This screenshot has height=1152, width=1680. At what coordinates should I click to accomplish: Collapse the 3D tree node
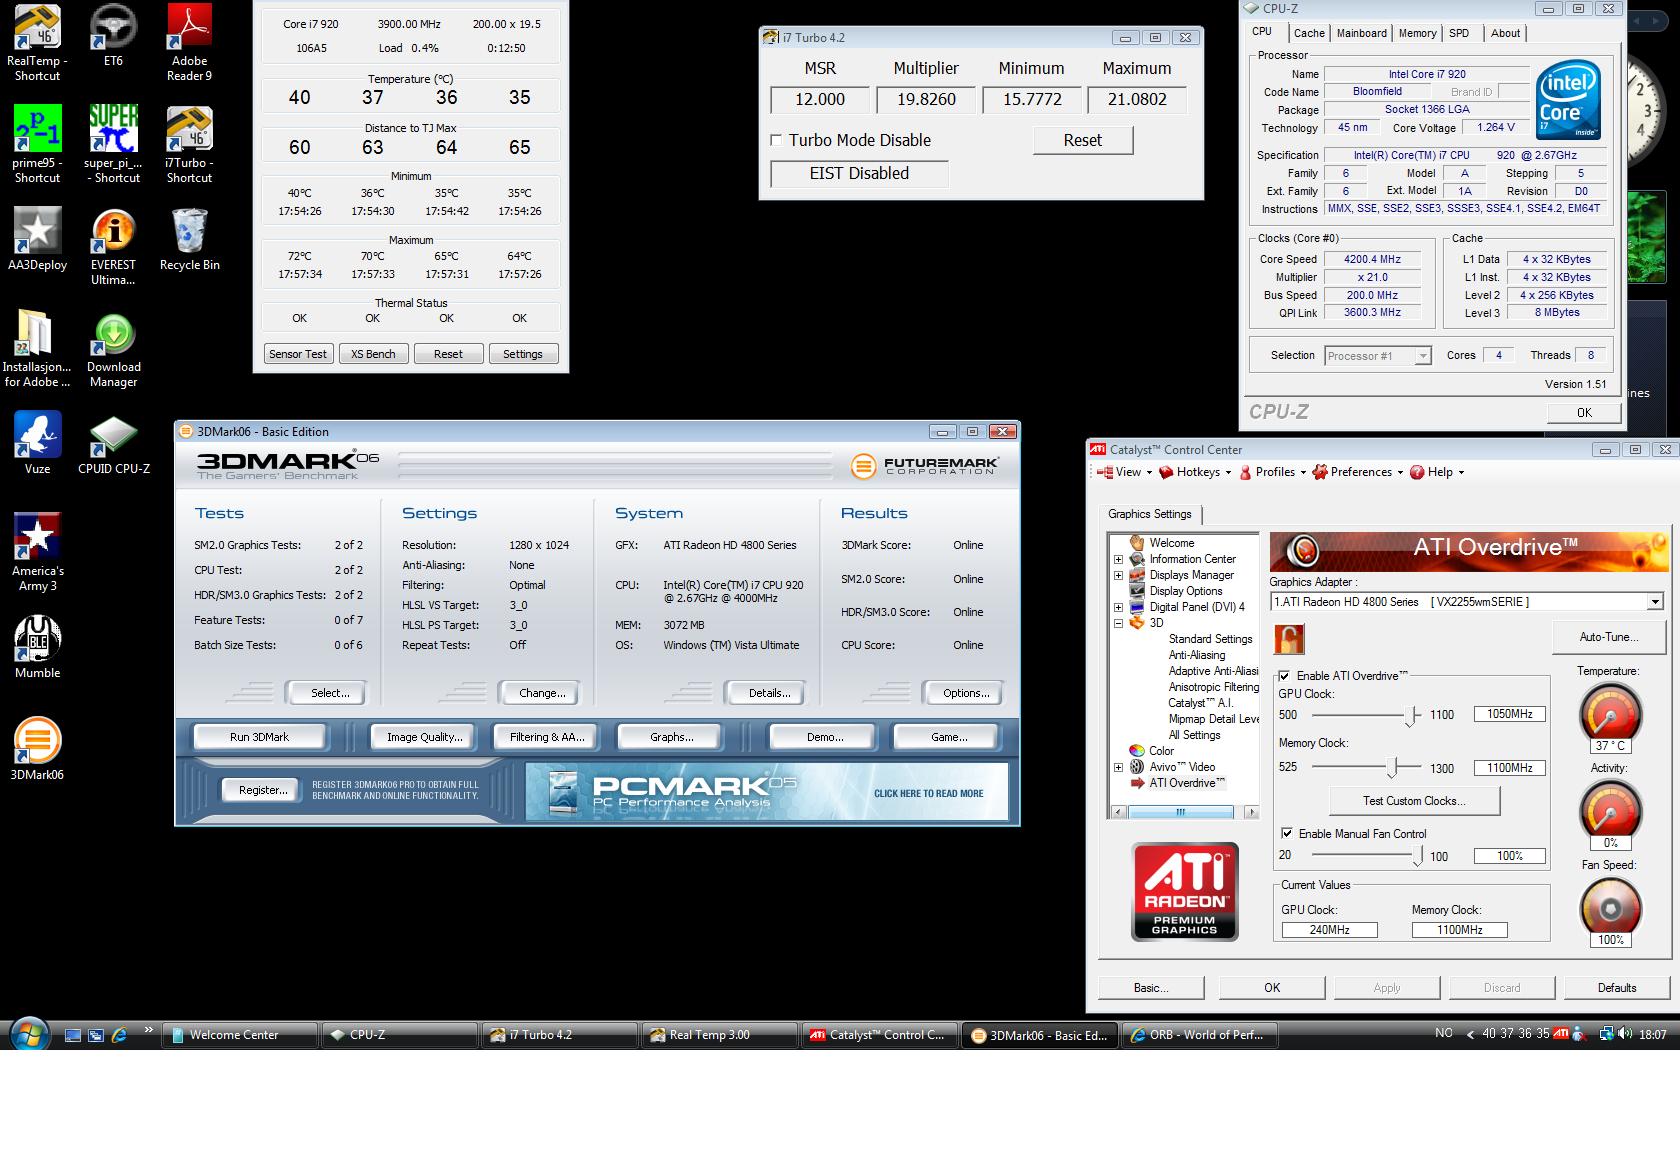(1118, 623)
